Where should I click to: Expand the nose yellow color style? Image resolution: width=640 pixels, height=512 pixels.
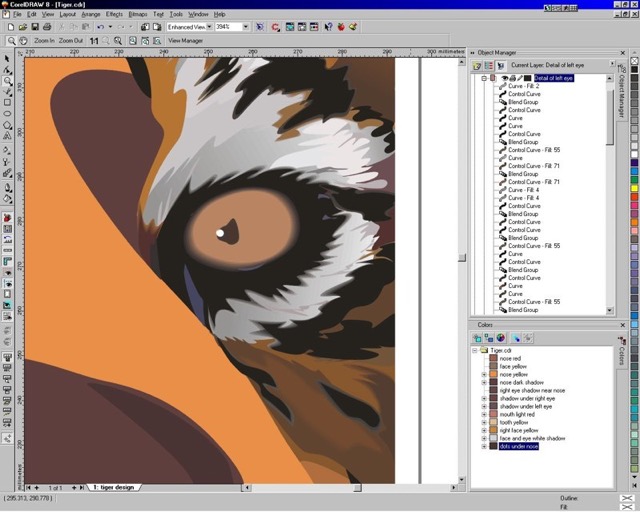point(484,374)
